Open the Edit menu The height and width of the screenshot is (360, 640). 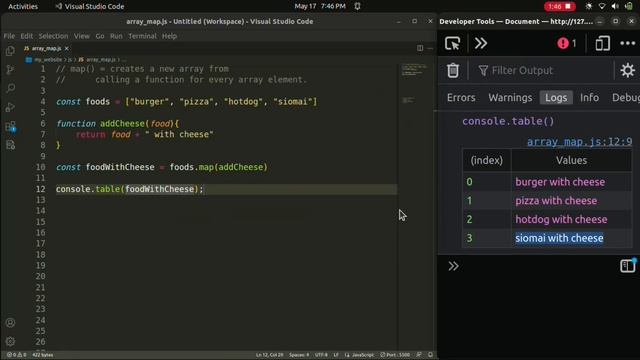coord(27,36)
